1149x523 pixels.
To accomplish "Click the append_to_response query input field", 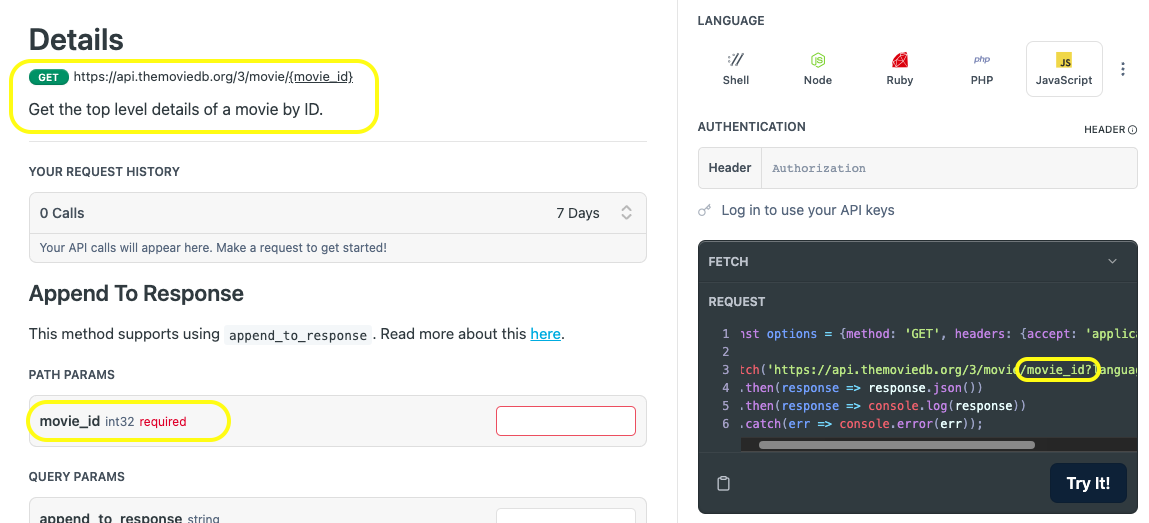I will (x=566, y=516).
